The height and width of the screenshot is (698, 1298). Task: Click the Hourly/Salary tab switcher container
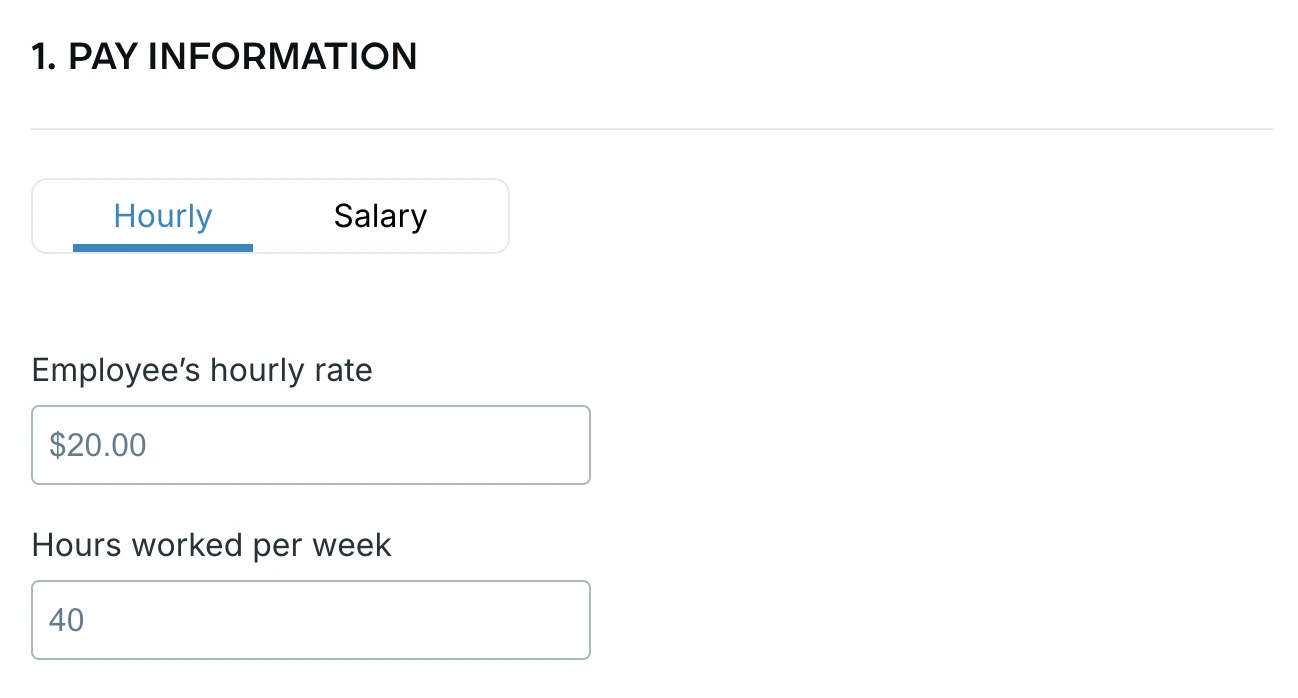pos(270,215)
